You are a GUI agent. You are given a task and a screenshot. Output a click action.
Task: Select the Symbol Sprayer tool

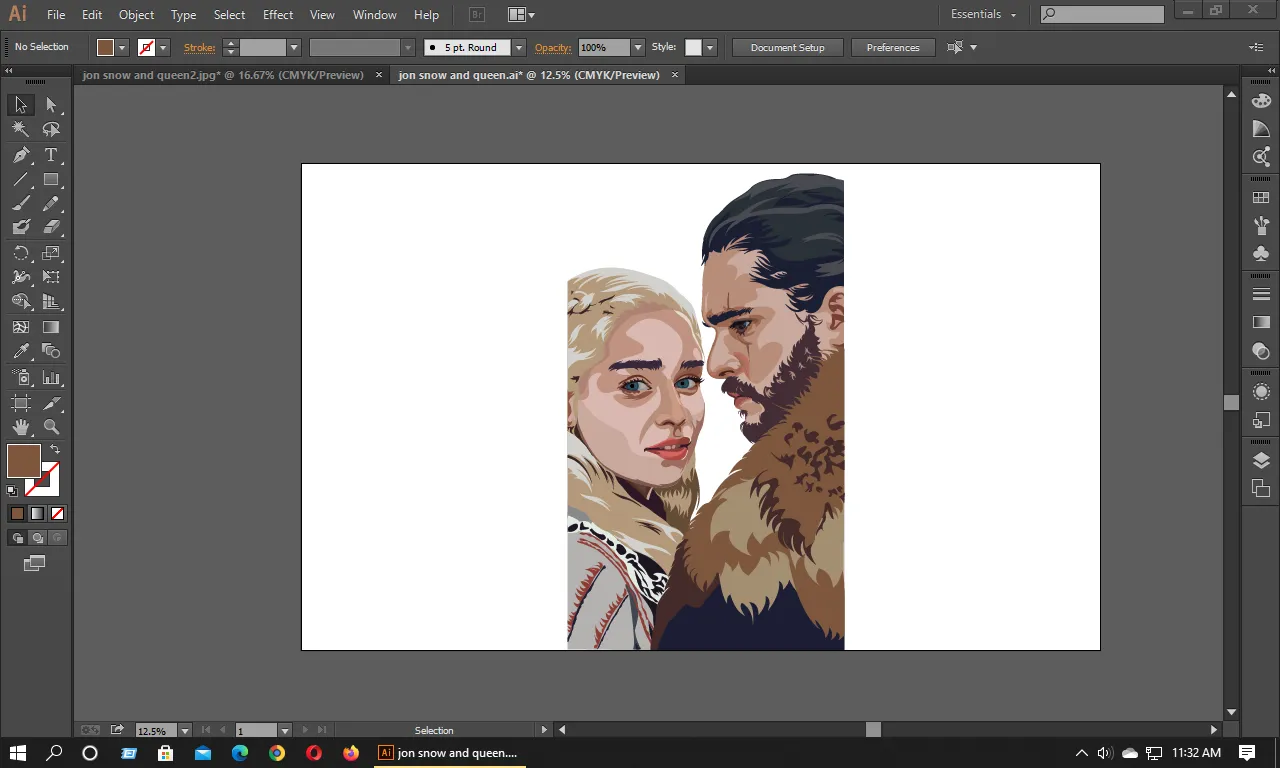pyautogui.click(x=21, y=378)
